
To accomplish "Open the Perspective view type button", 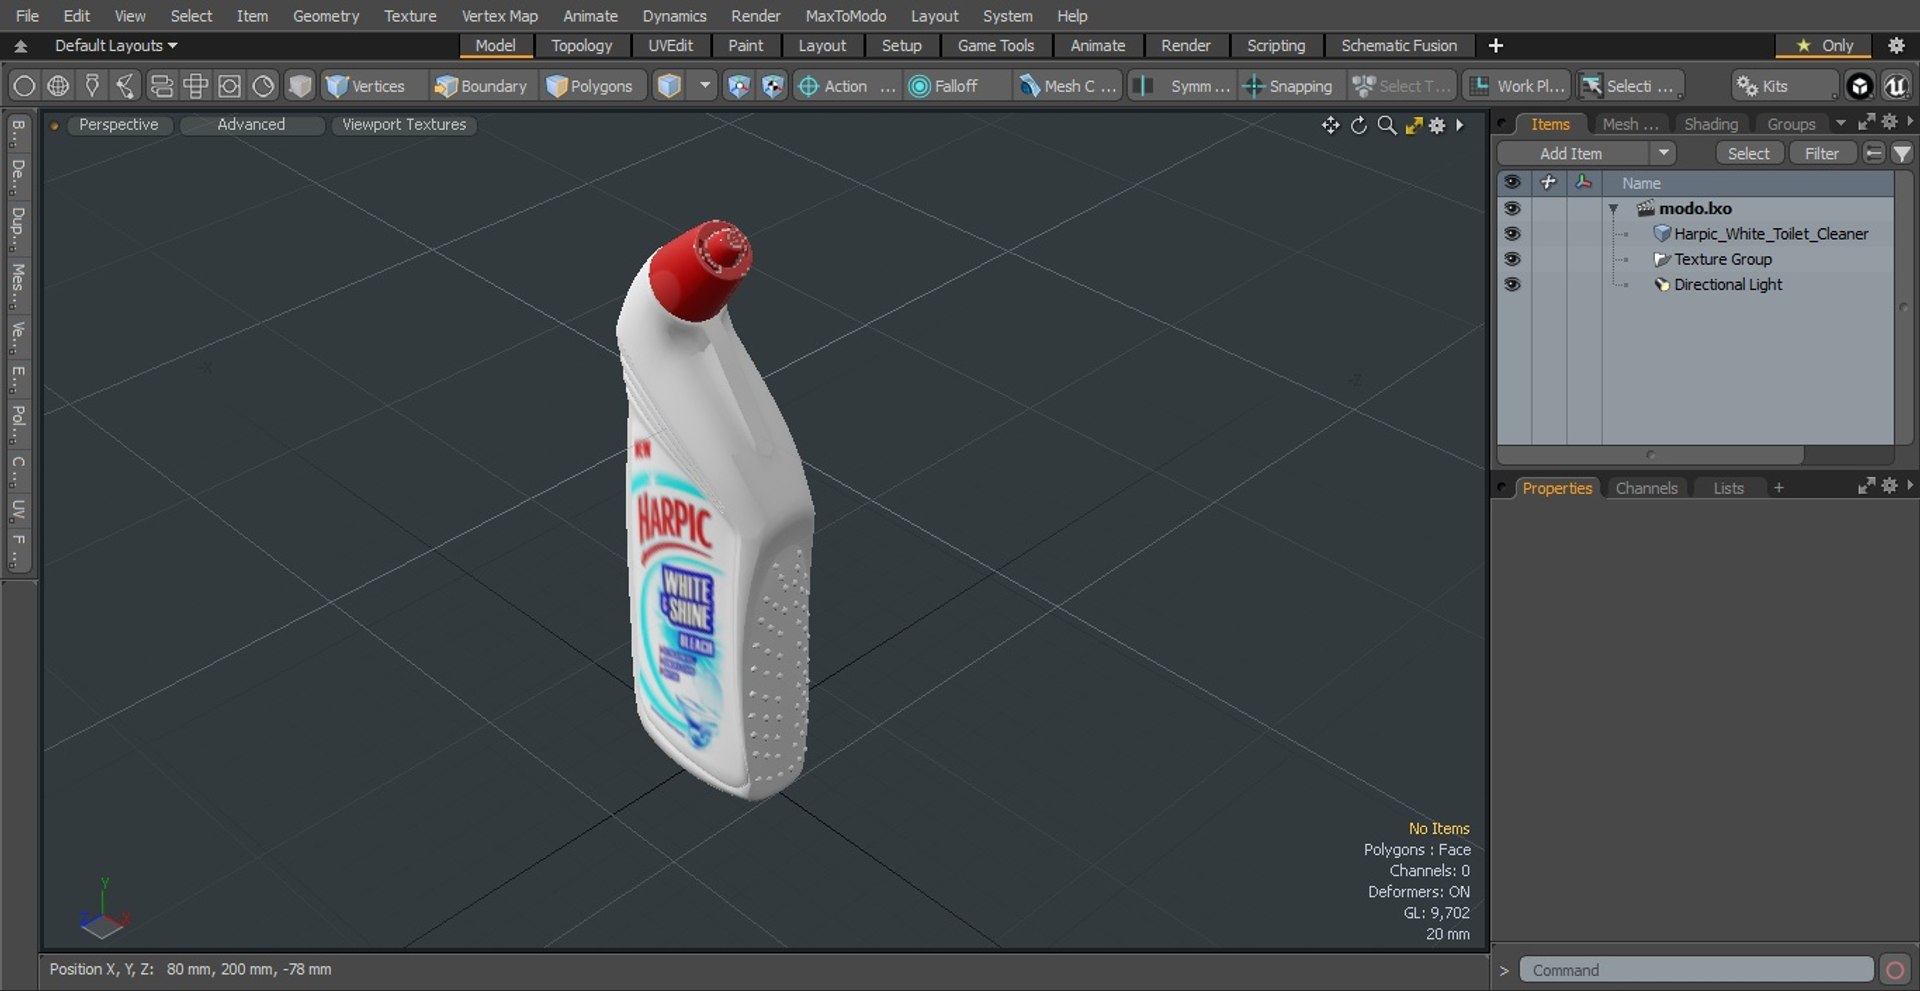I will (x=118, y=124).
